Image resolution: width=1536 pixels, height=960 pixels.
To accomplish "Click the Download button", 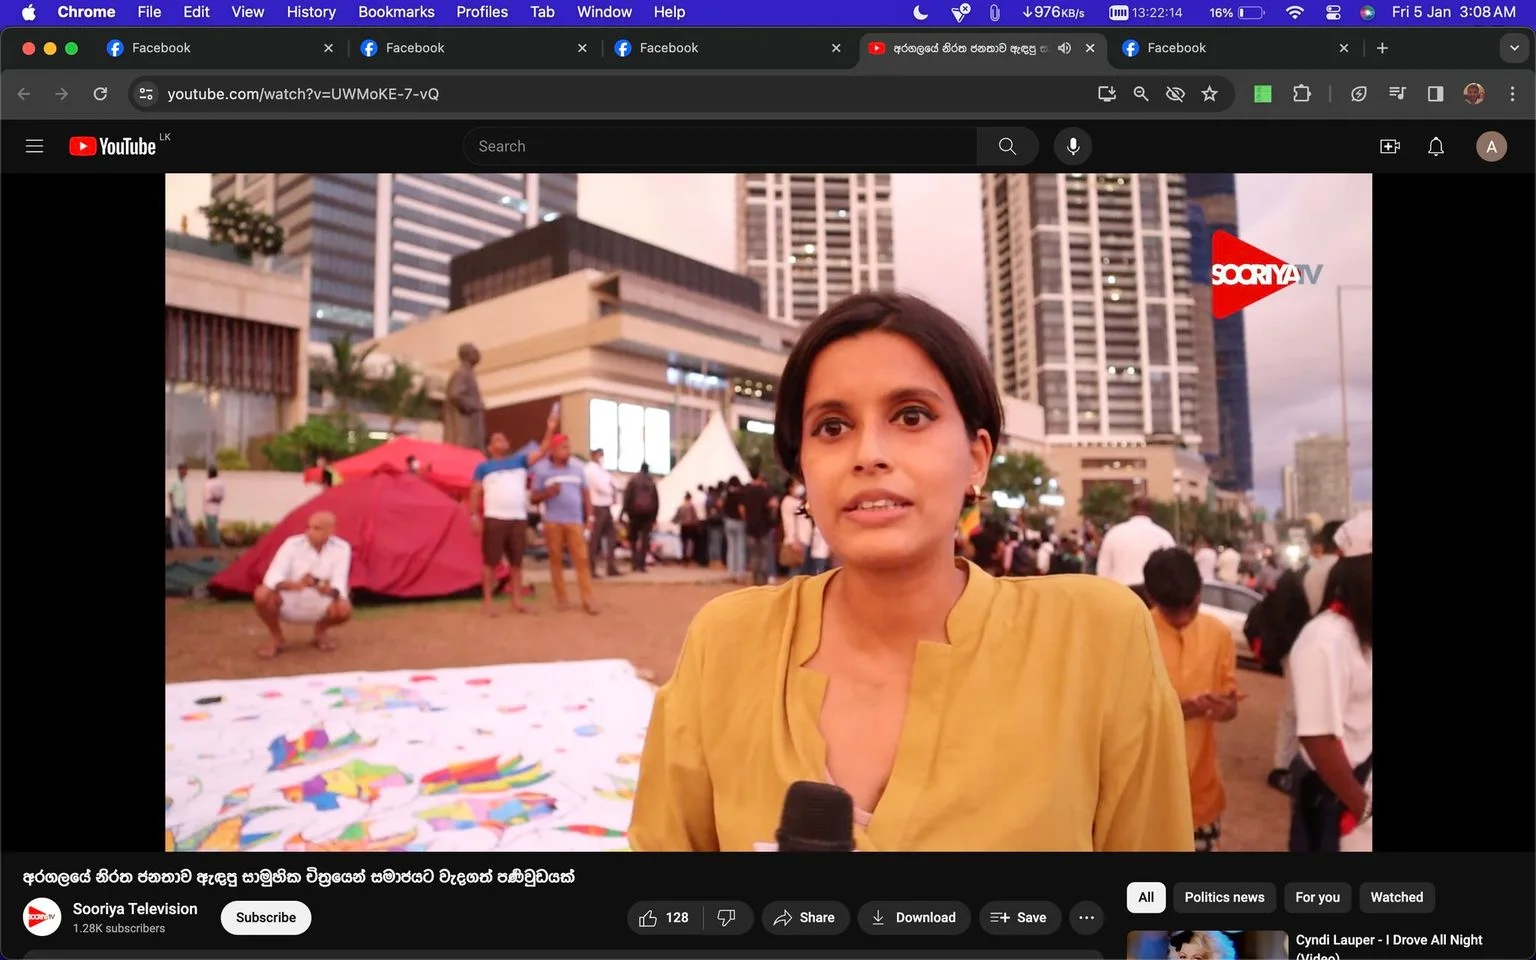I will point(914,918).
